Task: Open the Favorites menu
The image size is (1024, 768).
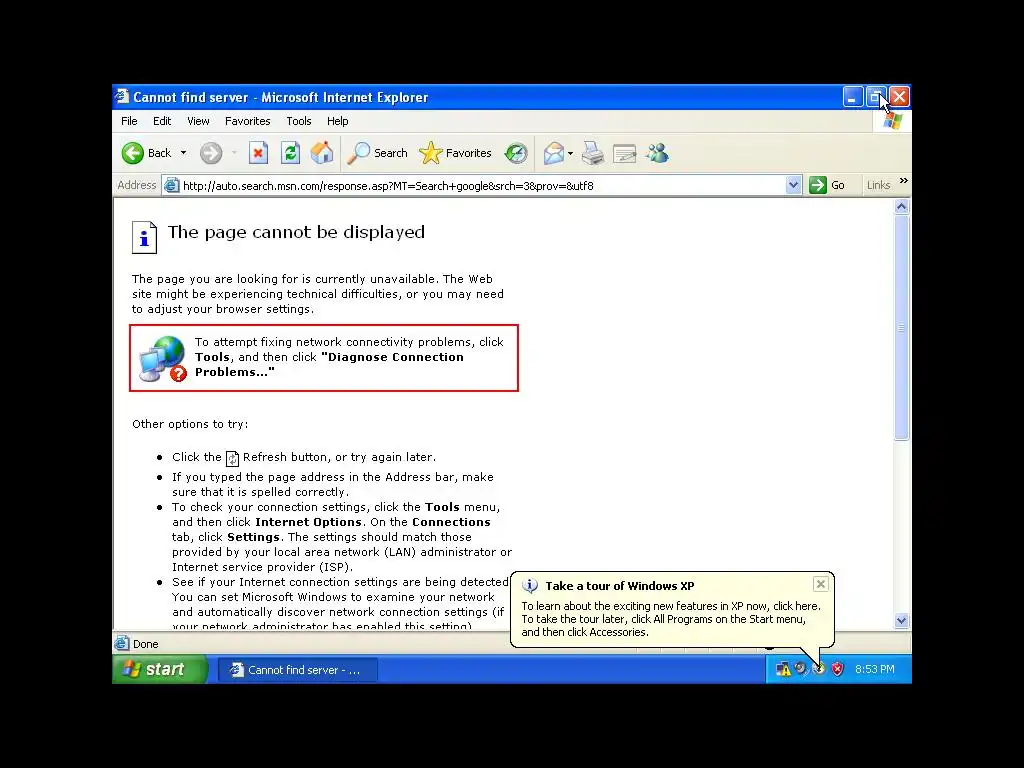Action: pos(248,121)
